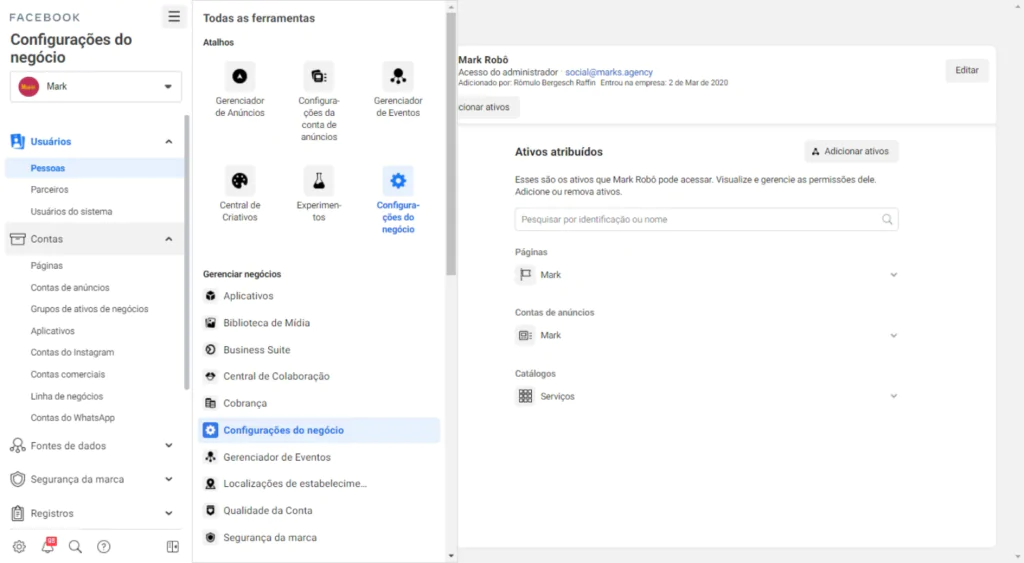Screen dimensions: 1024x563
Task: Toggle the sidebar collapse panel icon
Action: pos(172,547)
